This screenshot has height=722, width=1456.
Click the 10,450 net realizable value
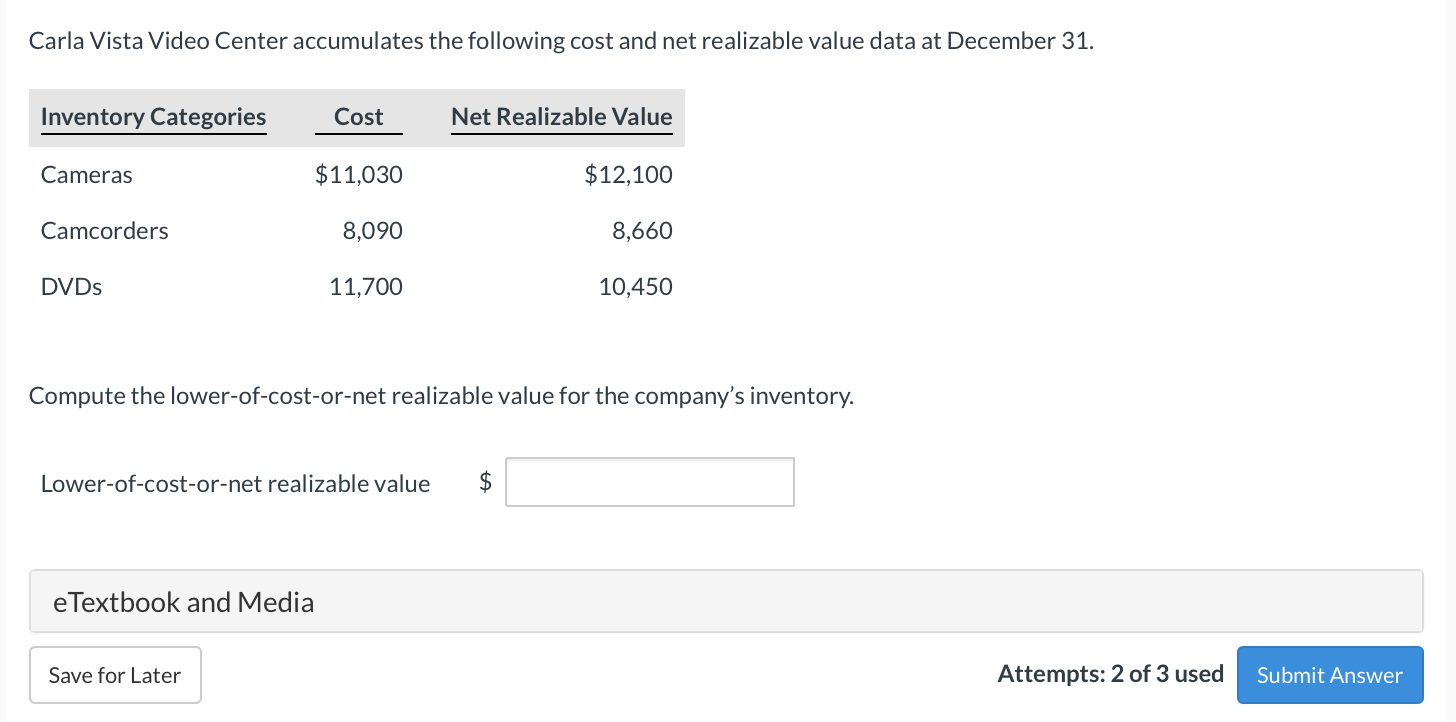[636, 287]
